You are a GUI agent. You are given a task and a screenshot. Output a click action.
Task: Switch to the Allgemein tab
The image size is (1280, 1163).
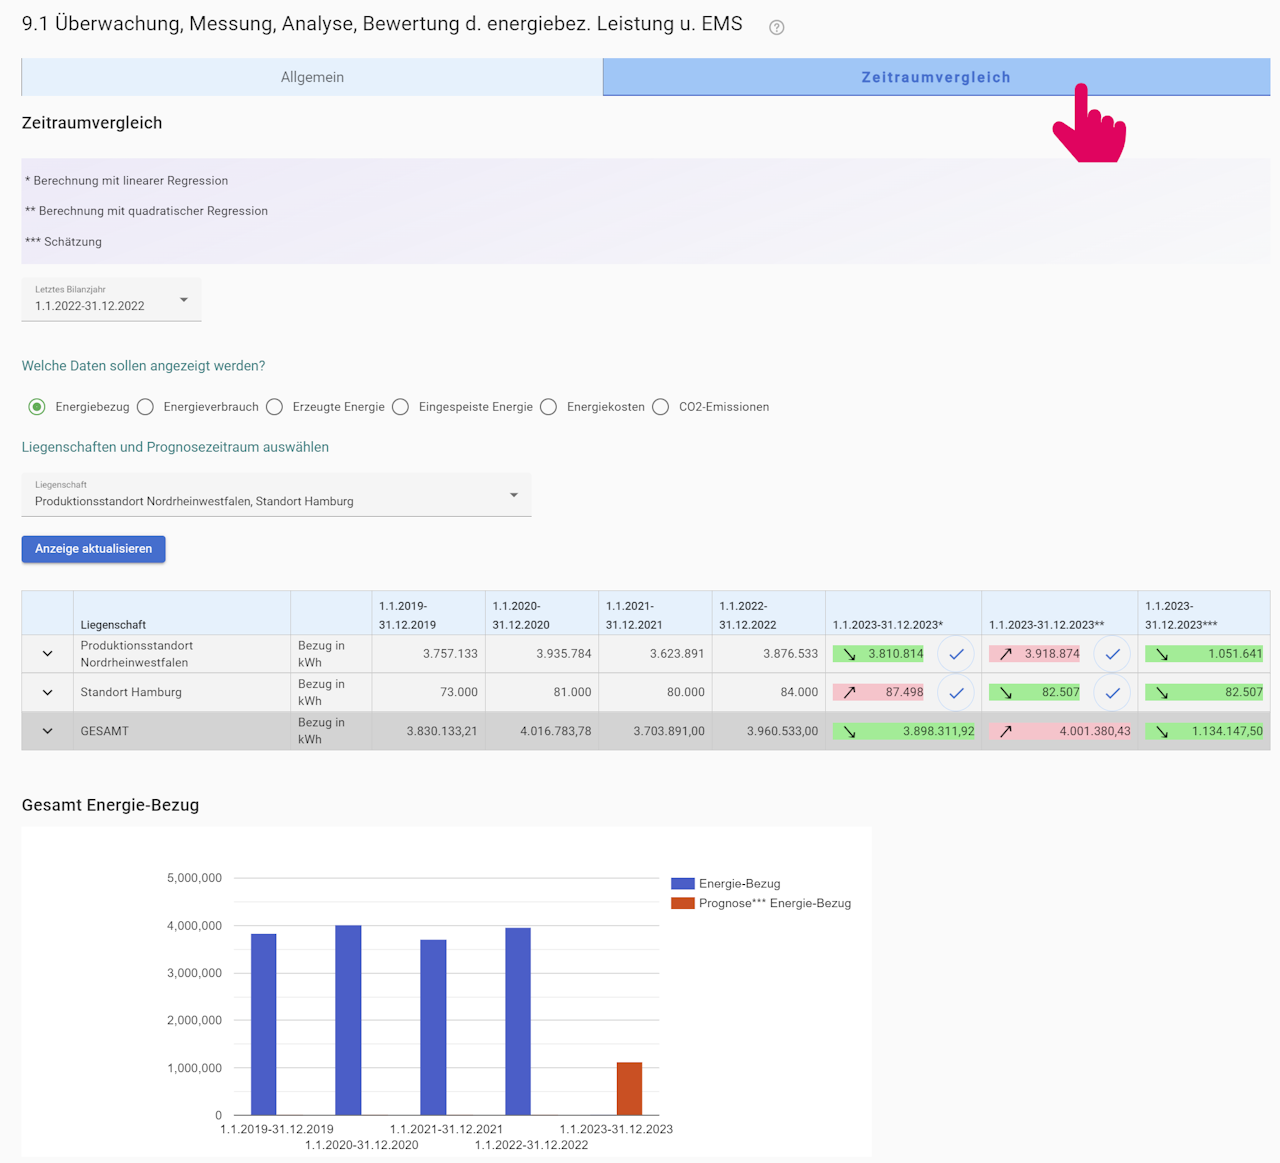(x=312, y=77)
